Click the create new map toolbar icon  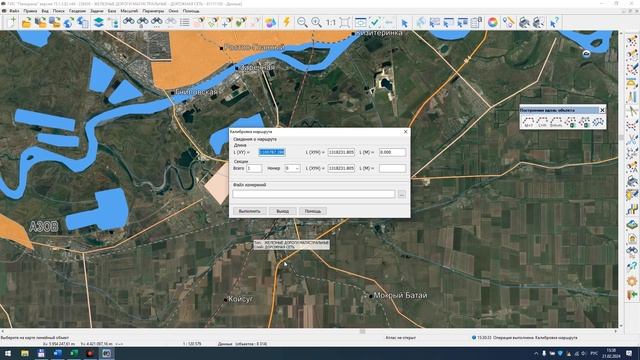12,22
